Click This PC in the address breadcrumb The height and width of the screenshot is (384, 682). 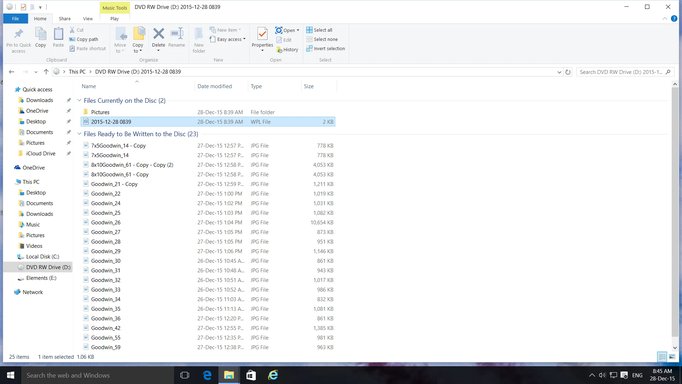pos(77,72)
